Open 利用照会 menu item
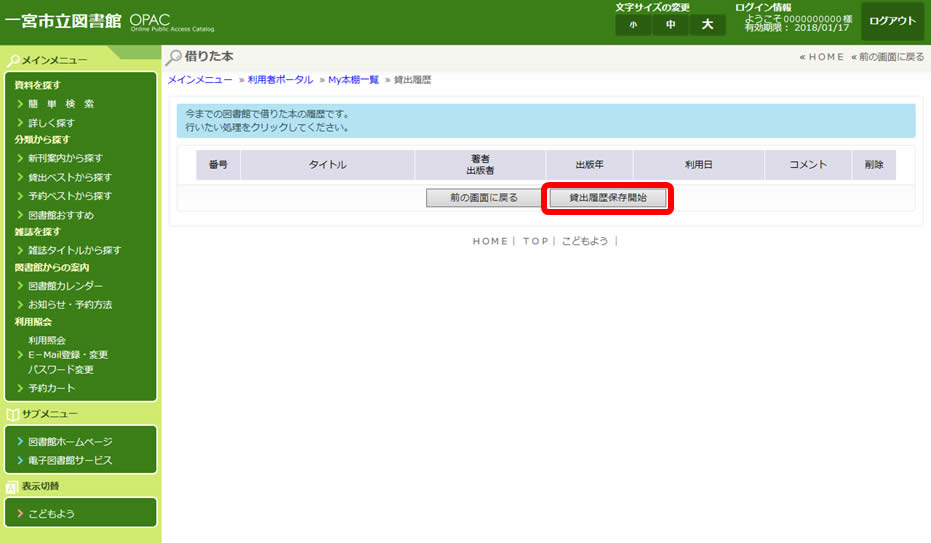Image resolution: width=931 pixels, height=543 pixels. tap(47, 340)
